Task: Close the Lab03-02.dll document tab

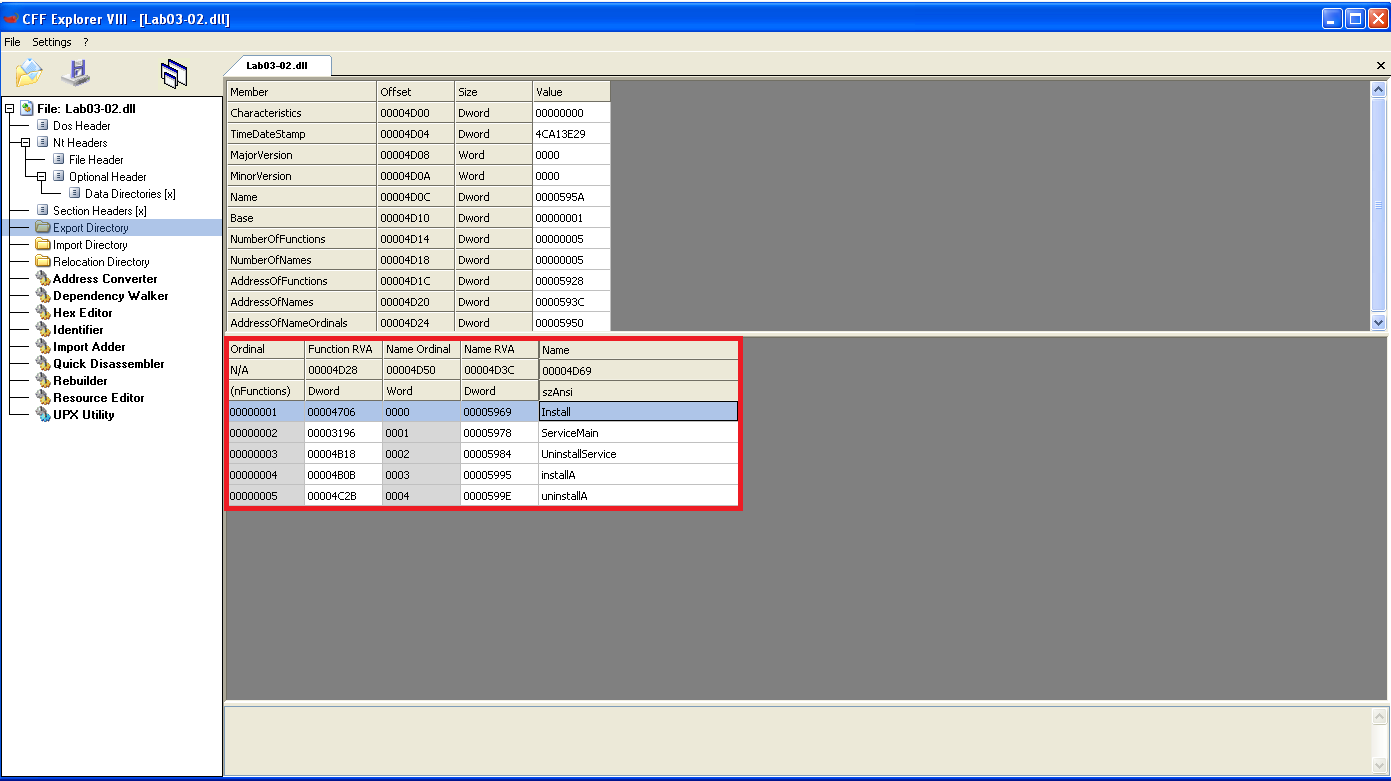Action: [x=1381, y=66]
